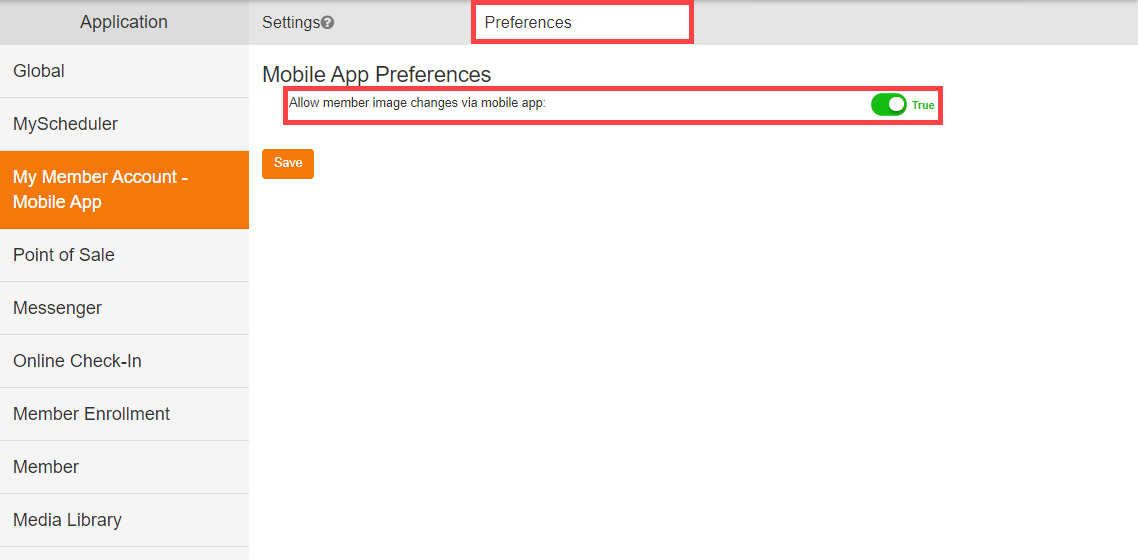Open the Preferences tab
The width and height of the screenshot is (1138, 560).
coord(582,22)
